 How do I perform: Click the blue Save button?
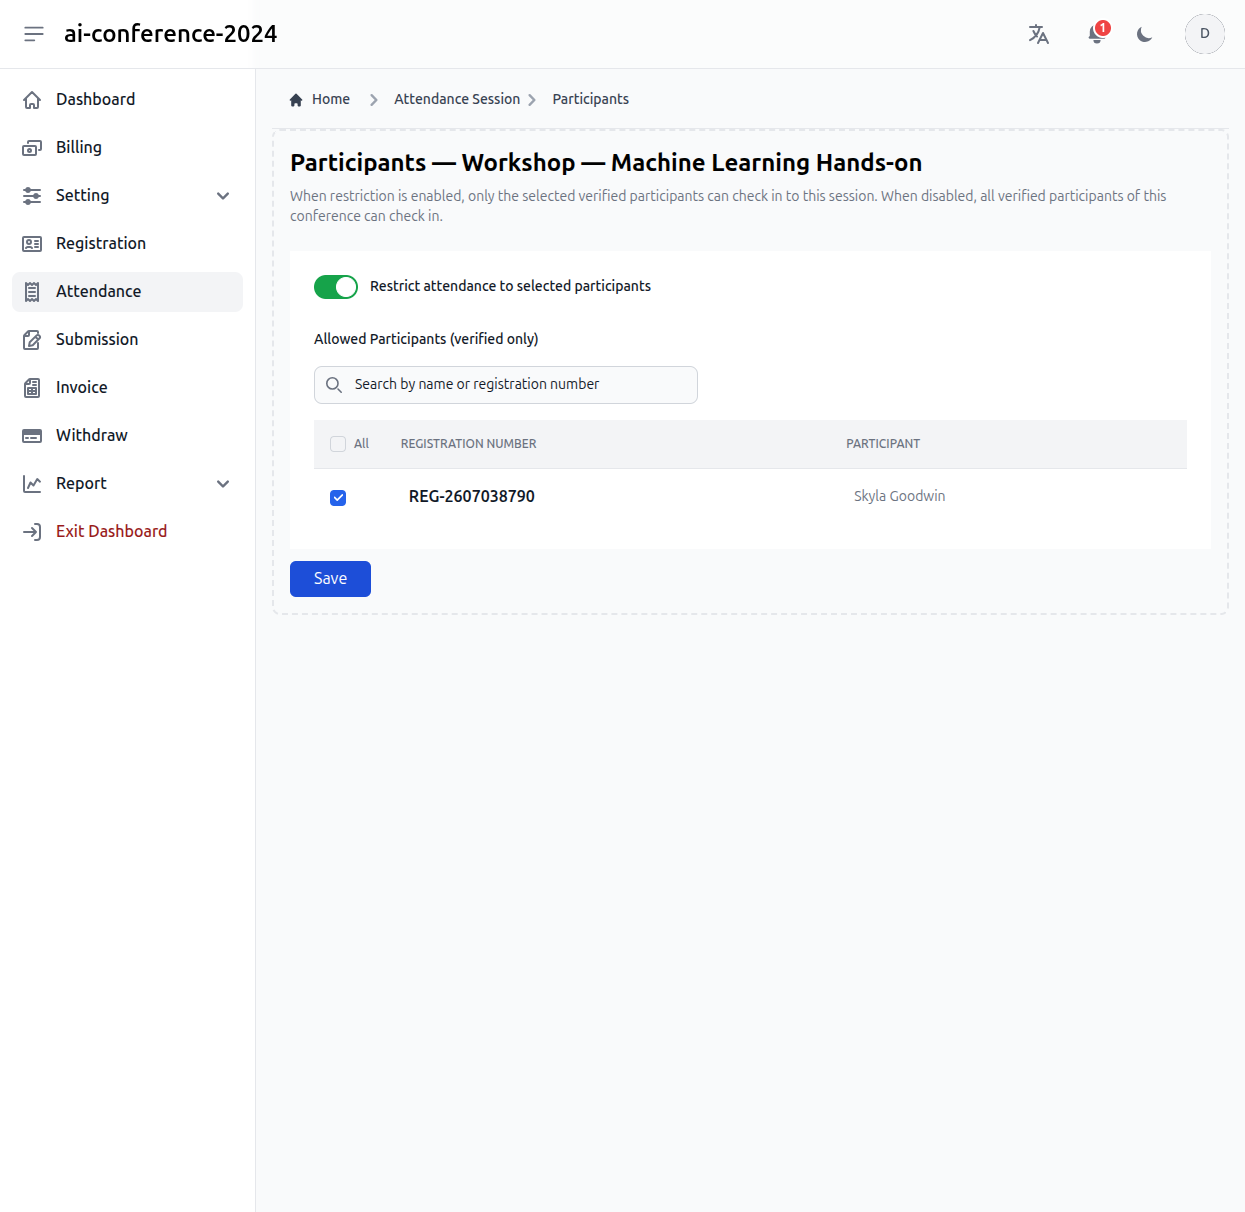click(x=330, y=579)
